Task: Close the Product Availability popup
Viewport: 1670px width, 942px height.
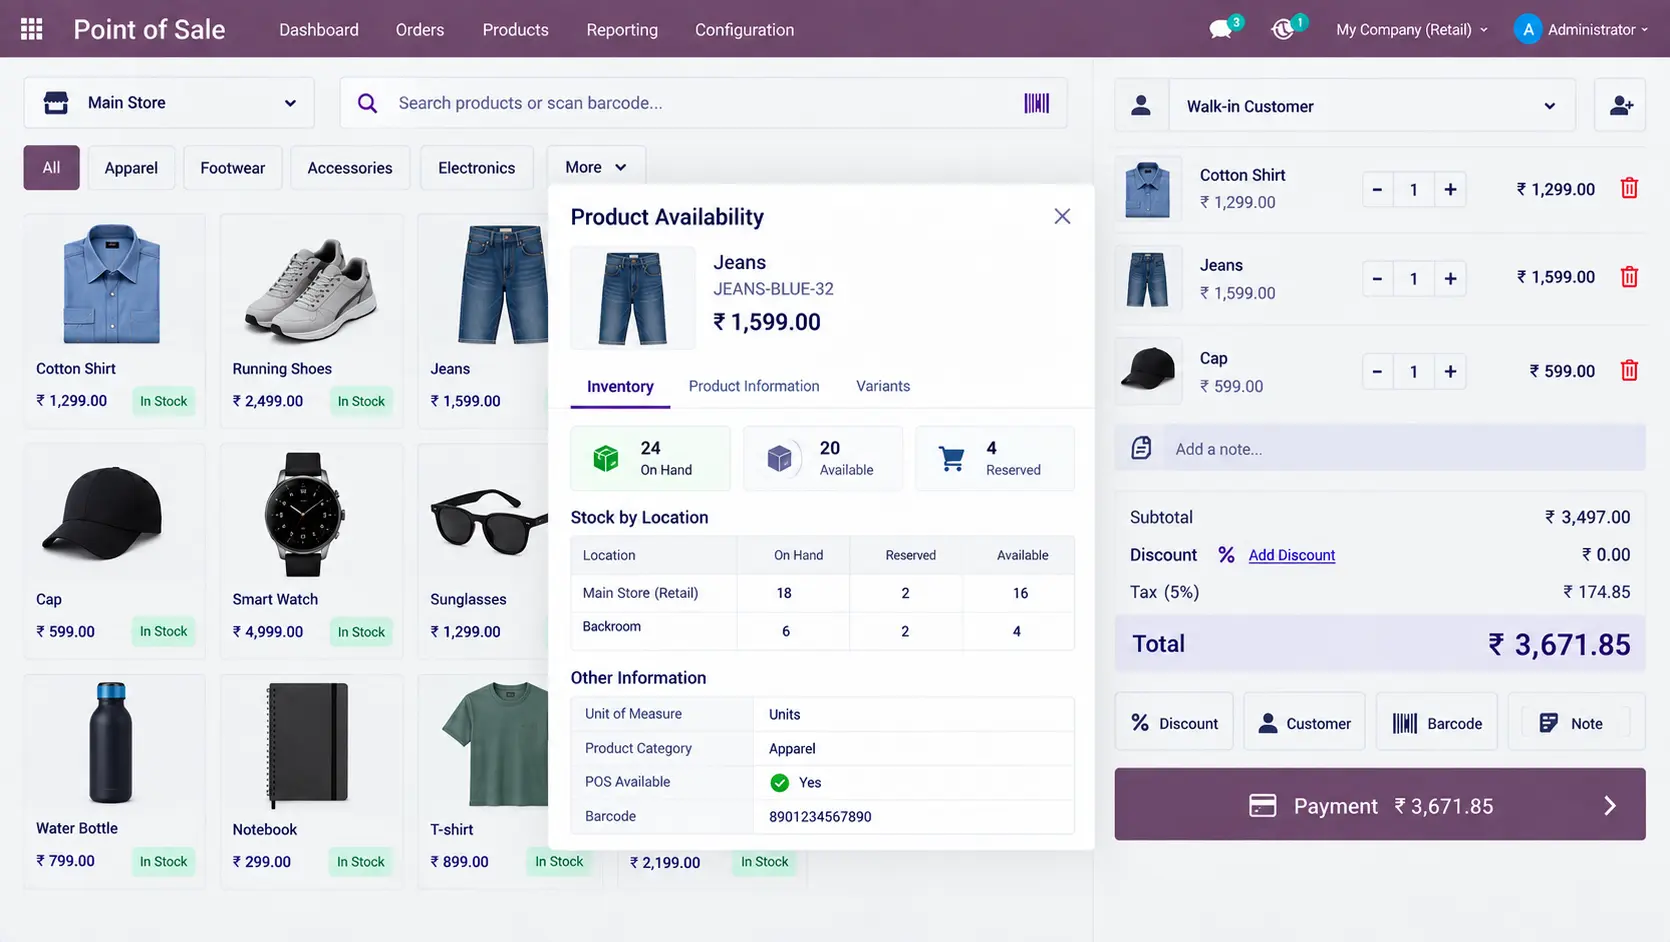Action: [1062, 216]
